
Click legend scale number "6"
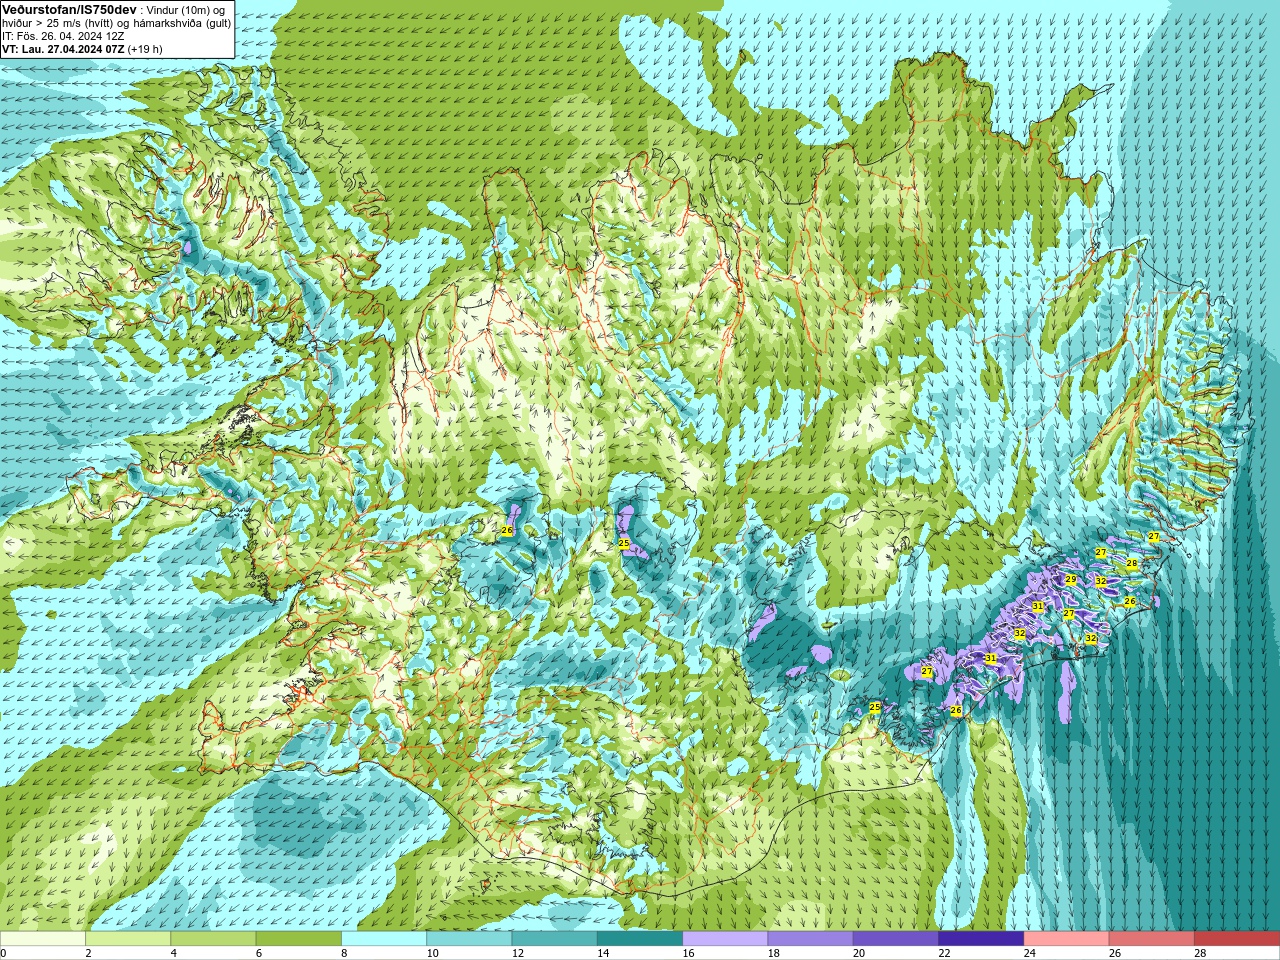coord(258,954)
